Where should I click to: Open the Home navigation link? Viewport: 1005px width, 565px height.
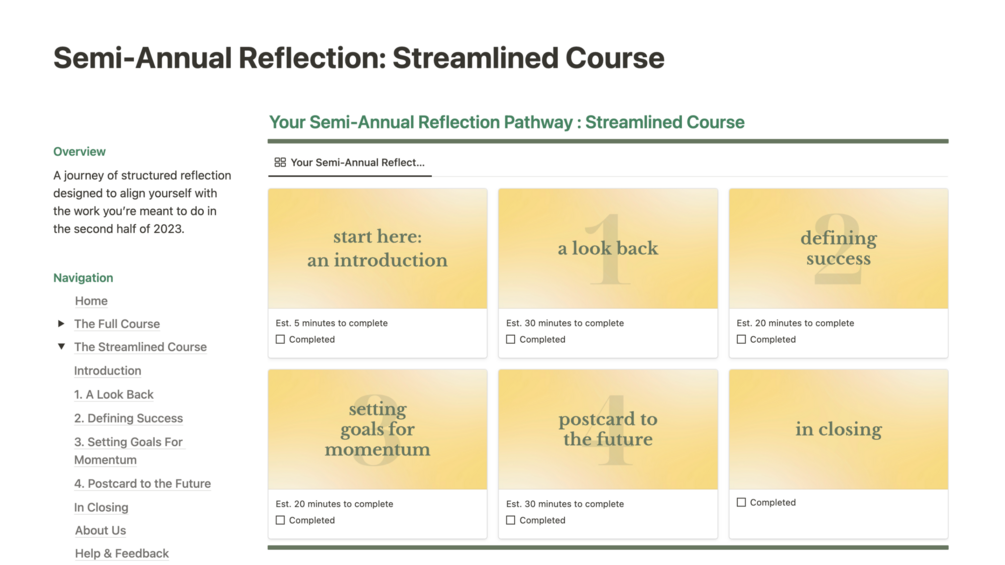(91, 301)
